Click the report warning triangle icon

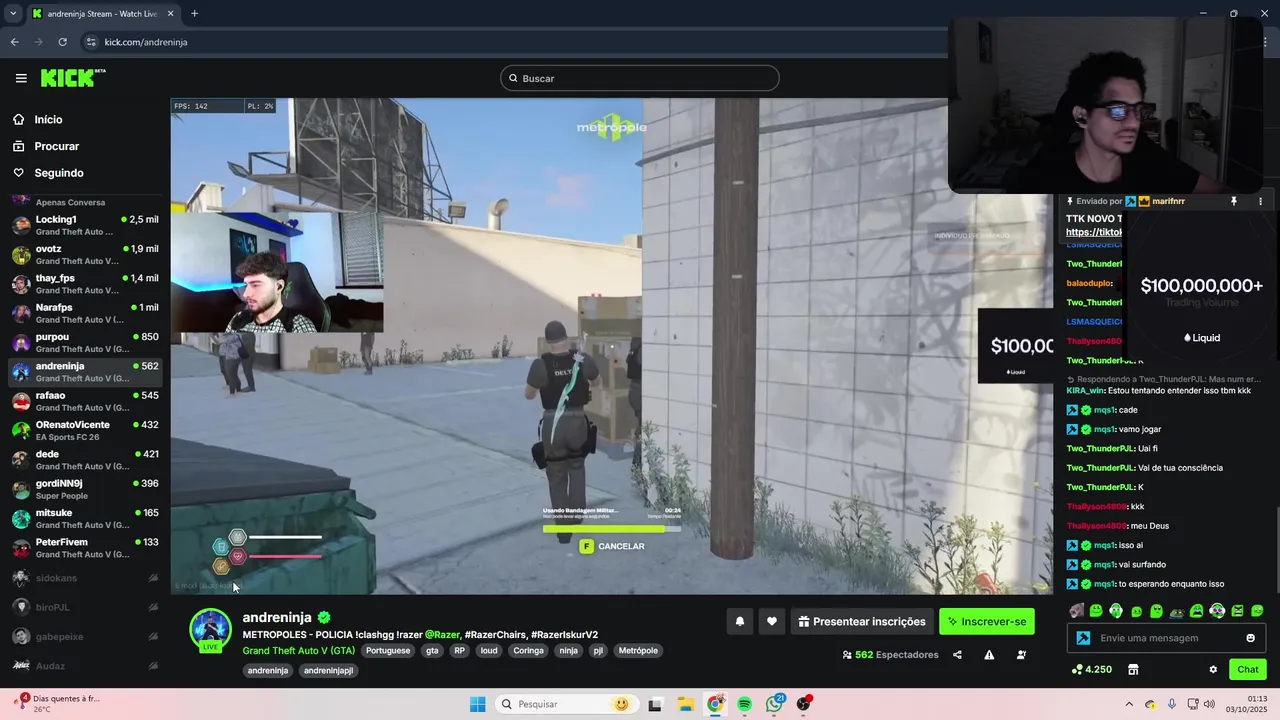pyautogui.click(x=989, y=655)
